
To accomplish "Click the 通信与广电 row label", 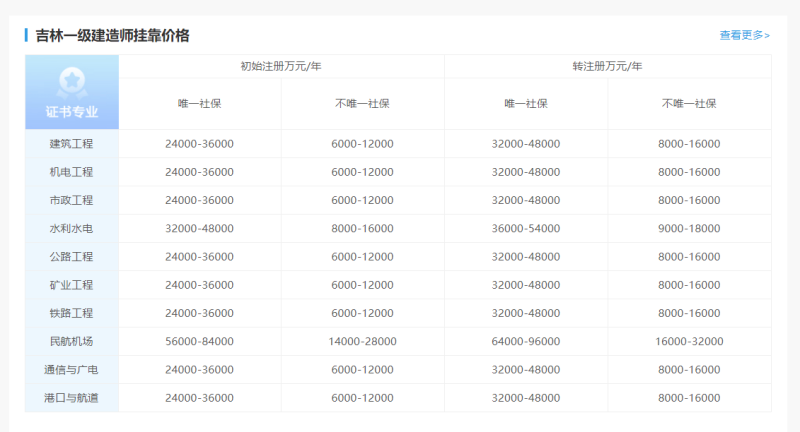I will coord(71,370).
